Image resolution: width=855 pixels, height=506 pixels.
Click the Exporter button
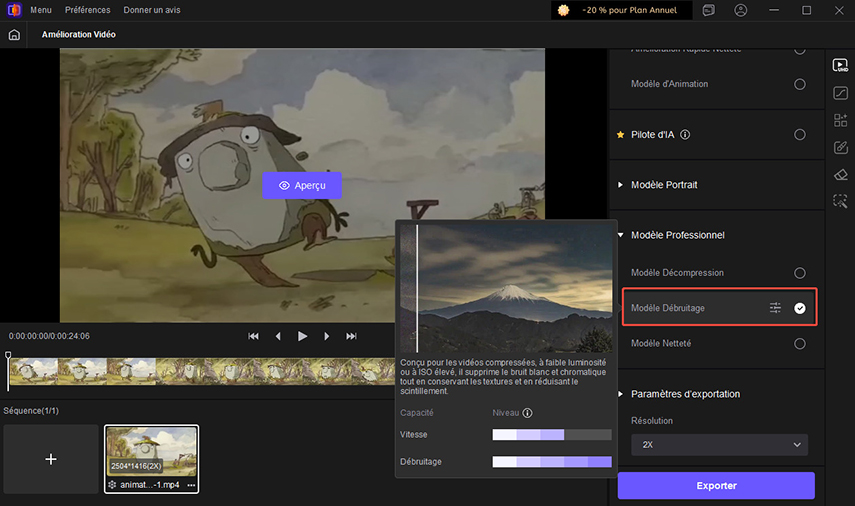[716, 486]
